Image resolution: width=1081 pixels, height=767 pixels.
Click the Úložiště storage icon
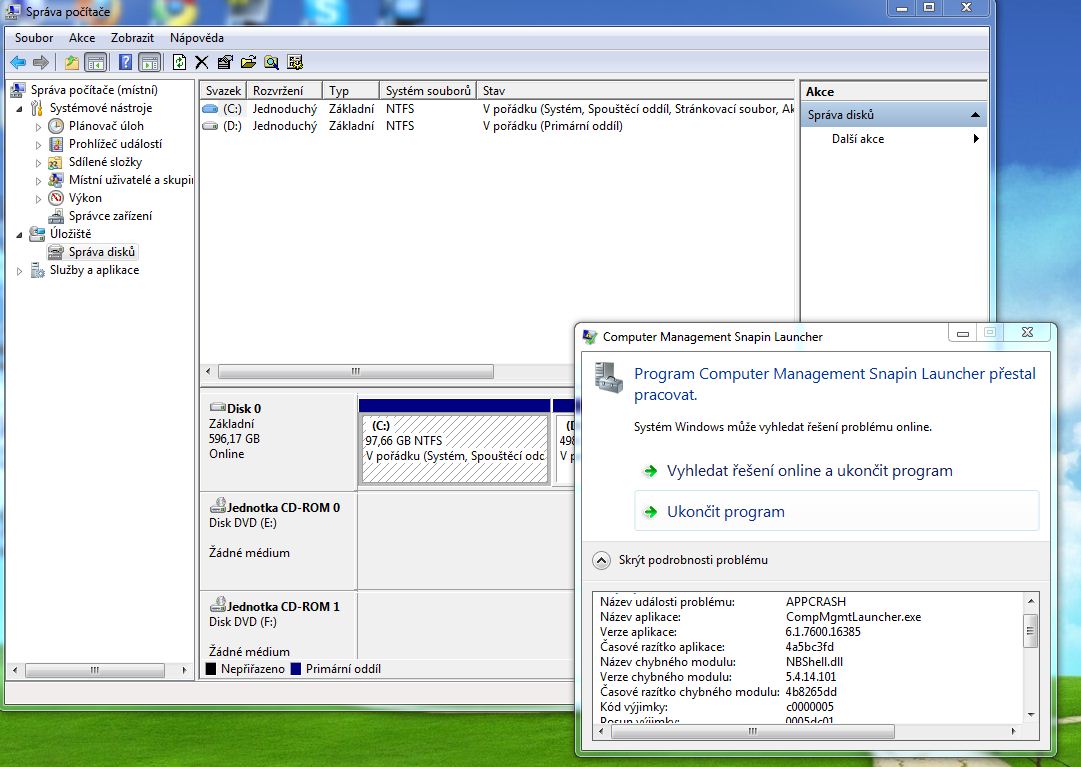click(x=37, y=234)
